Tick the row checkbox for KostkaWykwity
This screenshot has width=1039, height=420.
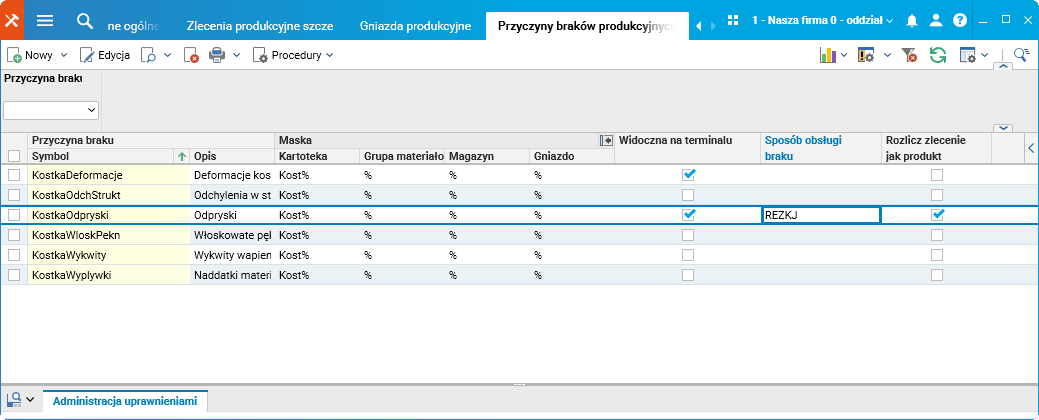pos(13,255)
